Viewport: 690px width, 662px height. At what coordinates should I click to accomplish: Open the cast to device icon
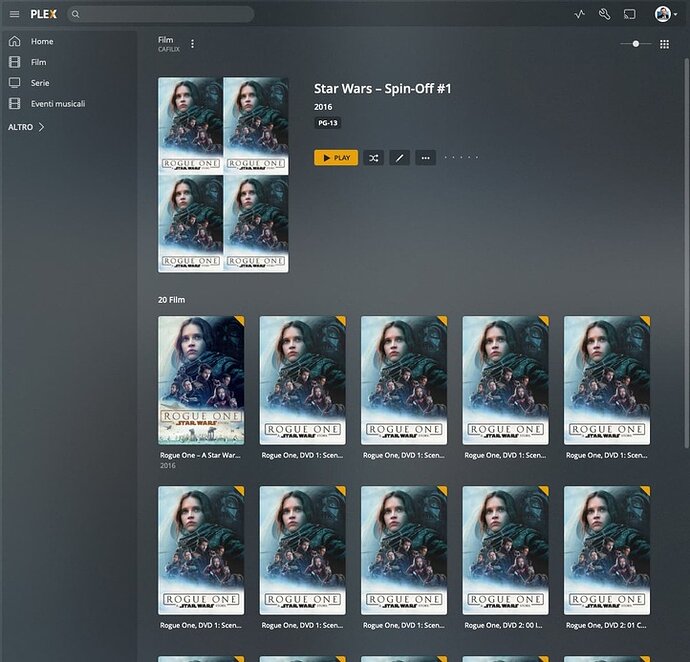point(630,14)
